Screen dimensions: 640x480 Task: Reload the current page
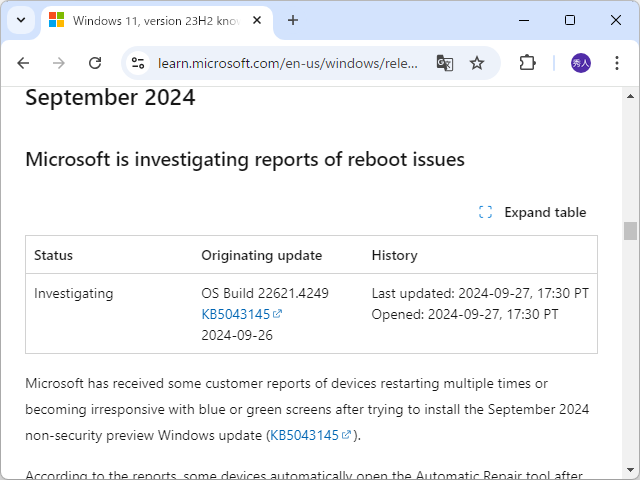(x=95, y=63)
